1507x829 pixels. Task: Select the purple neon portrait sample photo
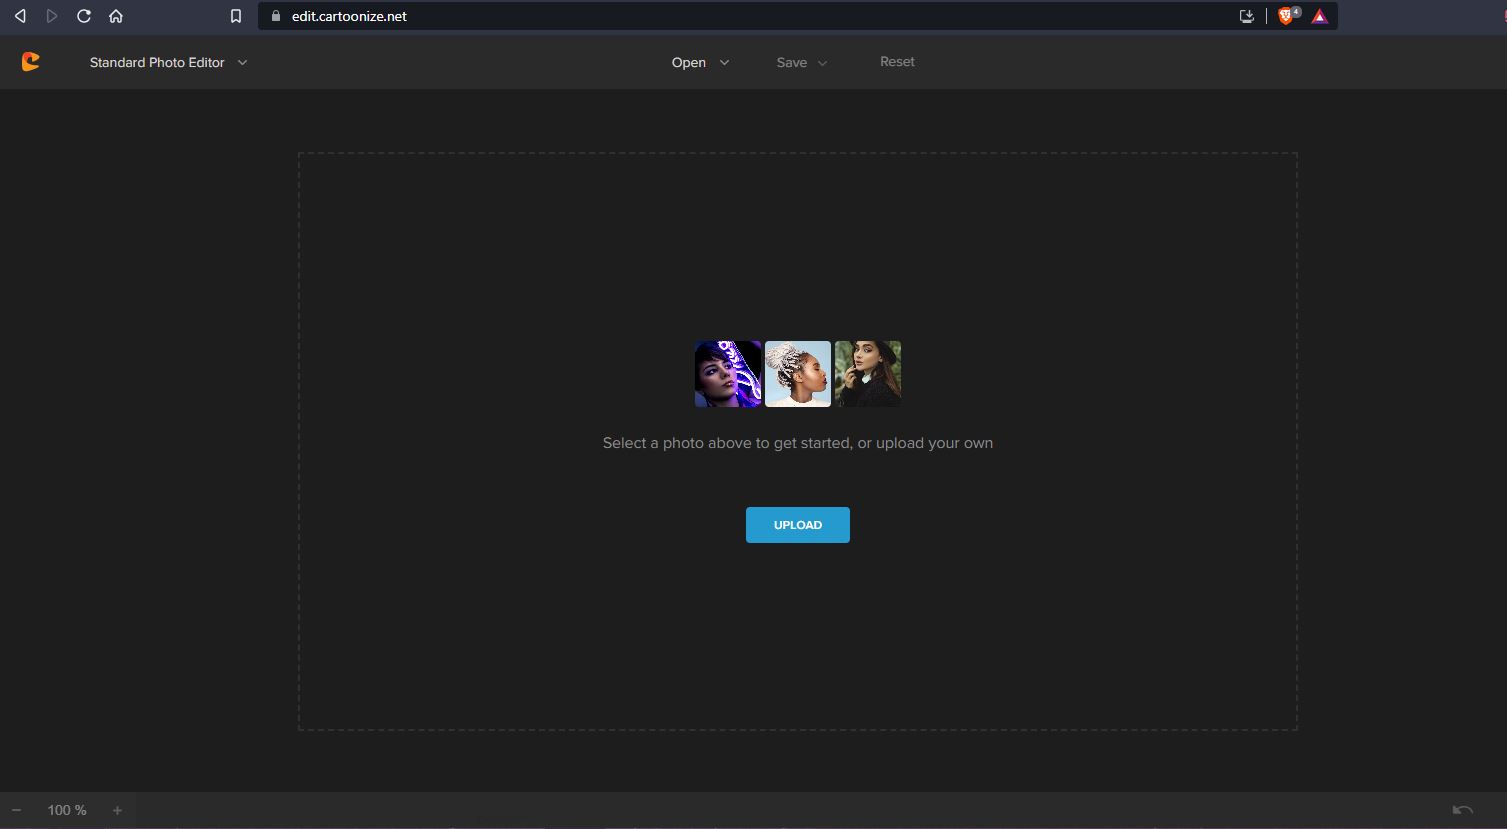coord(728,374)
